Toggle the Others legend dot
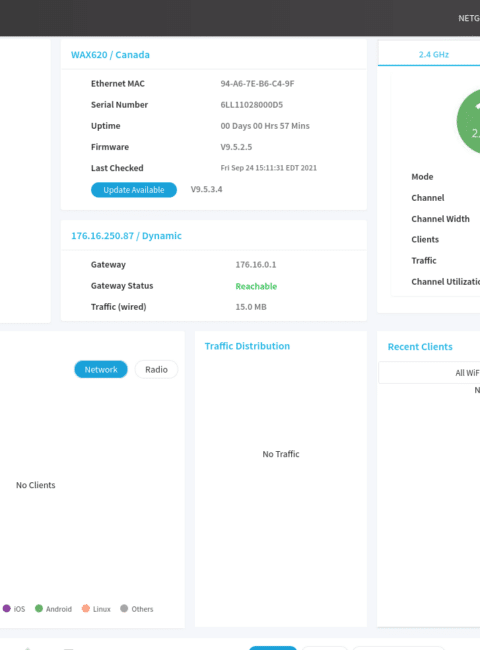480x650 pixels. pos(124,609)
